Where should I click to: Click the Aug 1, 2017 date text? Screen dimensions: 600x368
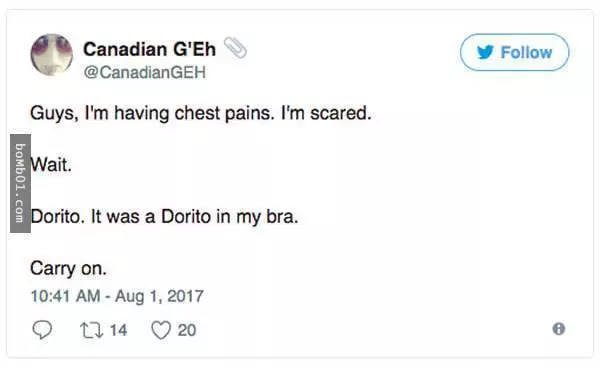pos(160,296)
